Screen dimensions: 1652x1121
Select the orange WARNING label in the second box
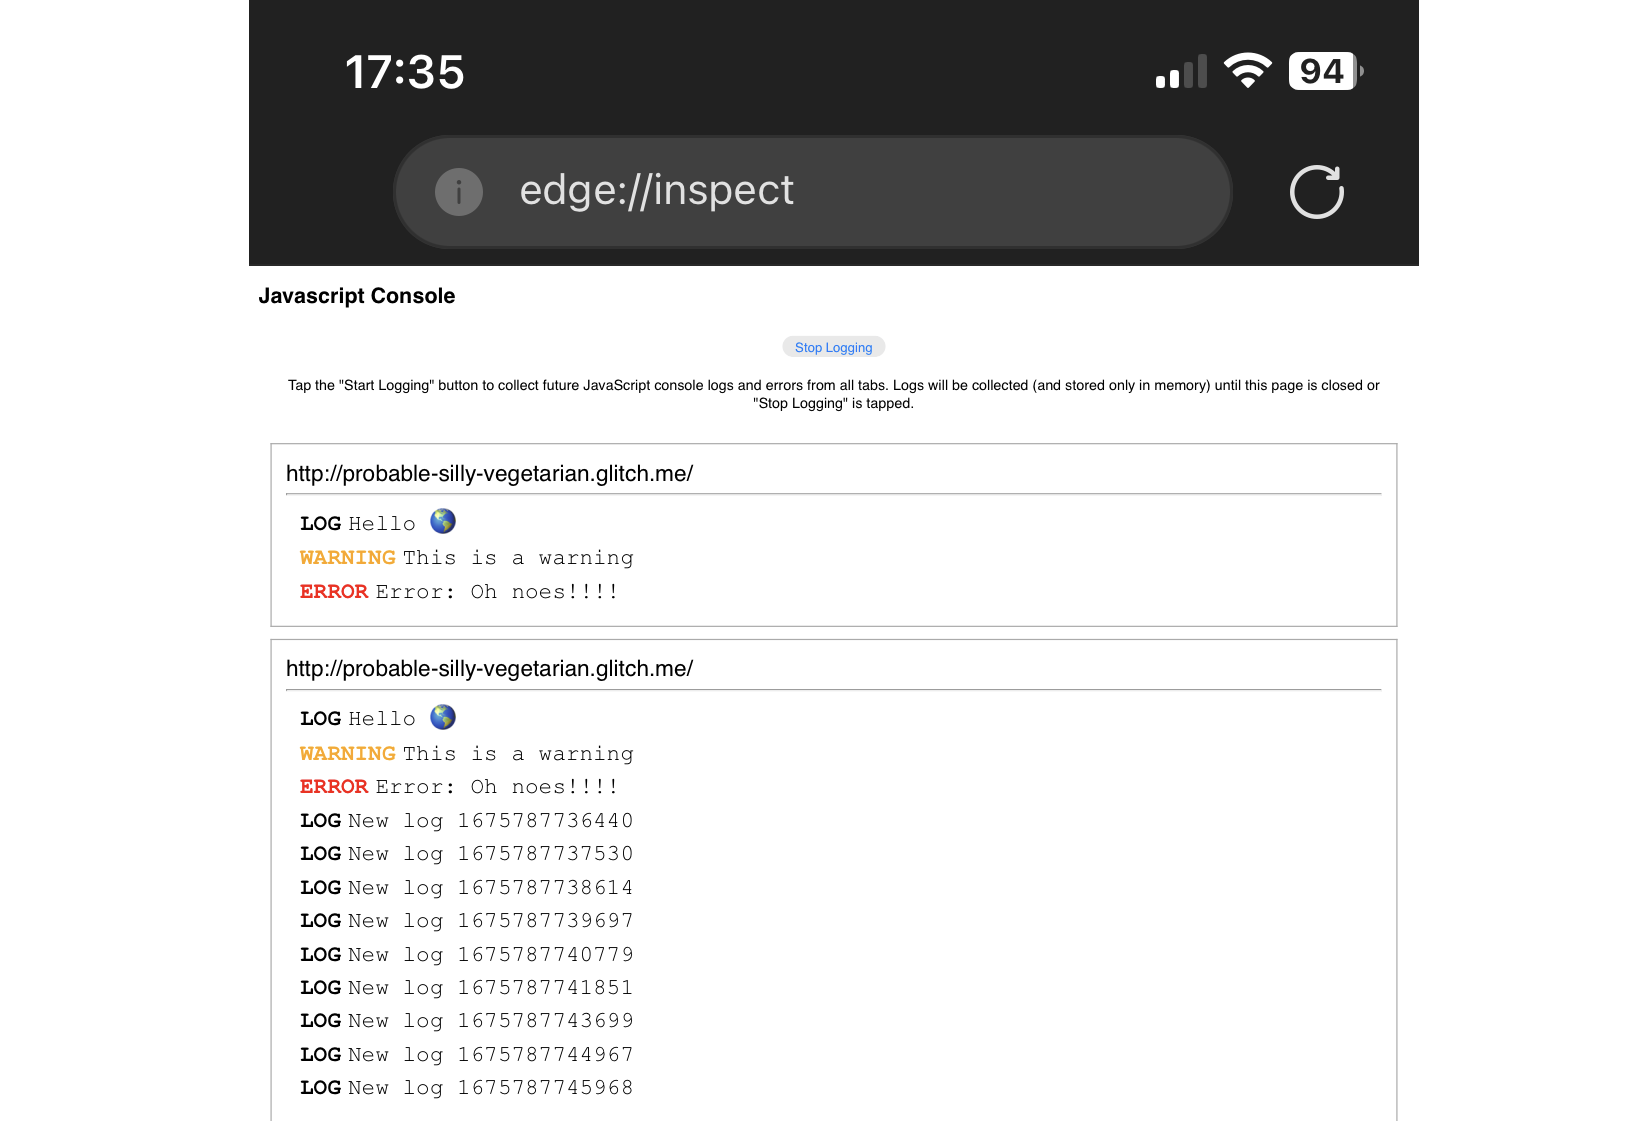point(347,753)
